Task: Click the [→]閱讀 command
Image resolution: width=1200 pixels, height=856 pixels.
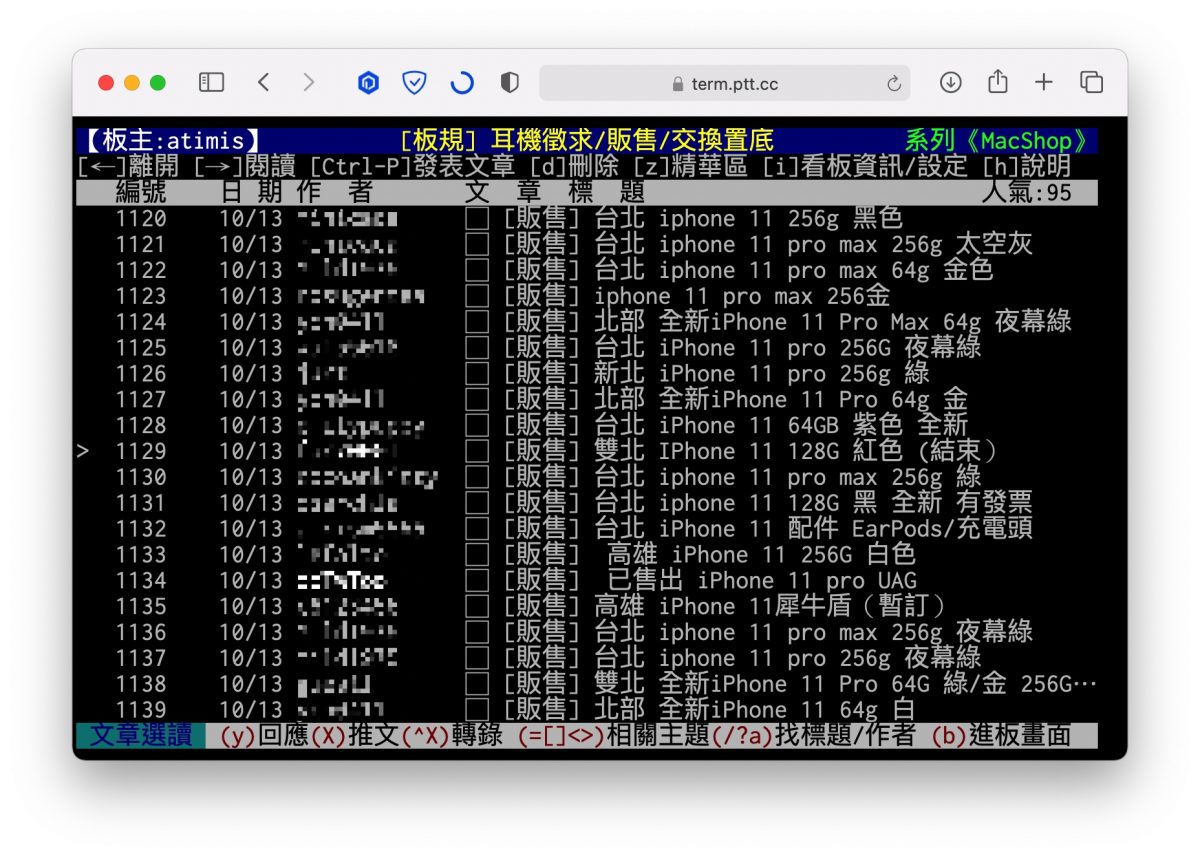Action: pos(244,167)
